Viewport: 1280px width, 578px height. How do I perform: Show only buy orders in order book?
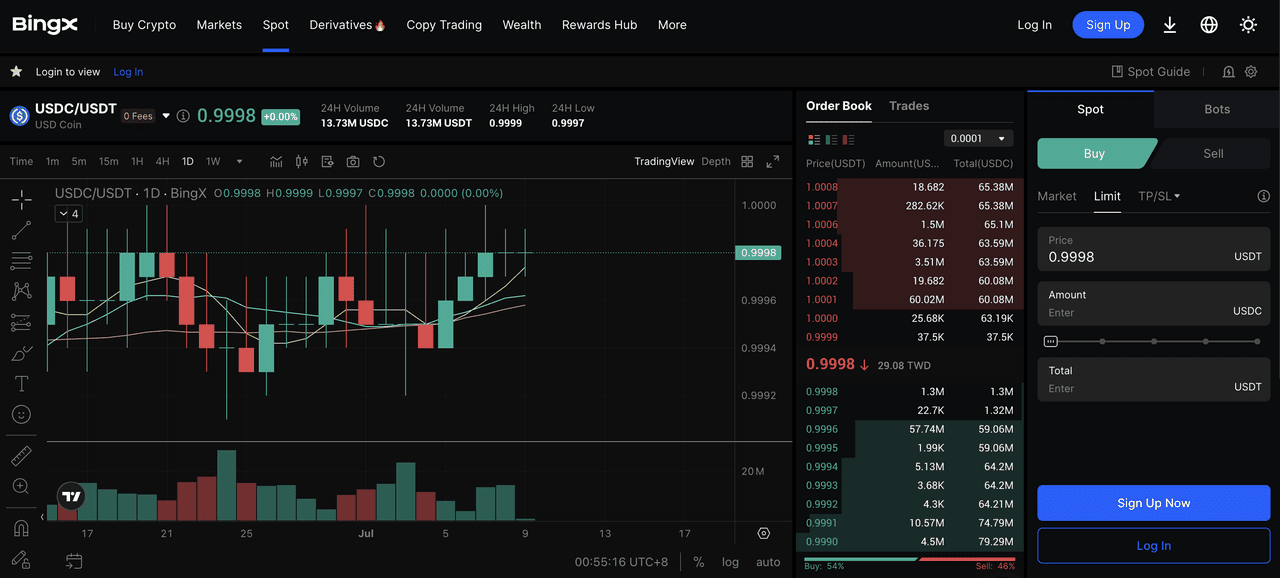tap(832, 139)
